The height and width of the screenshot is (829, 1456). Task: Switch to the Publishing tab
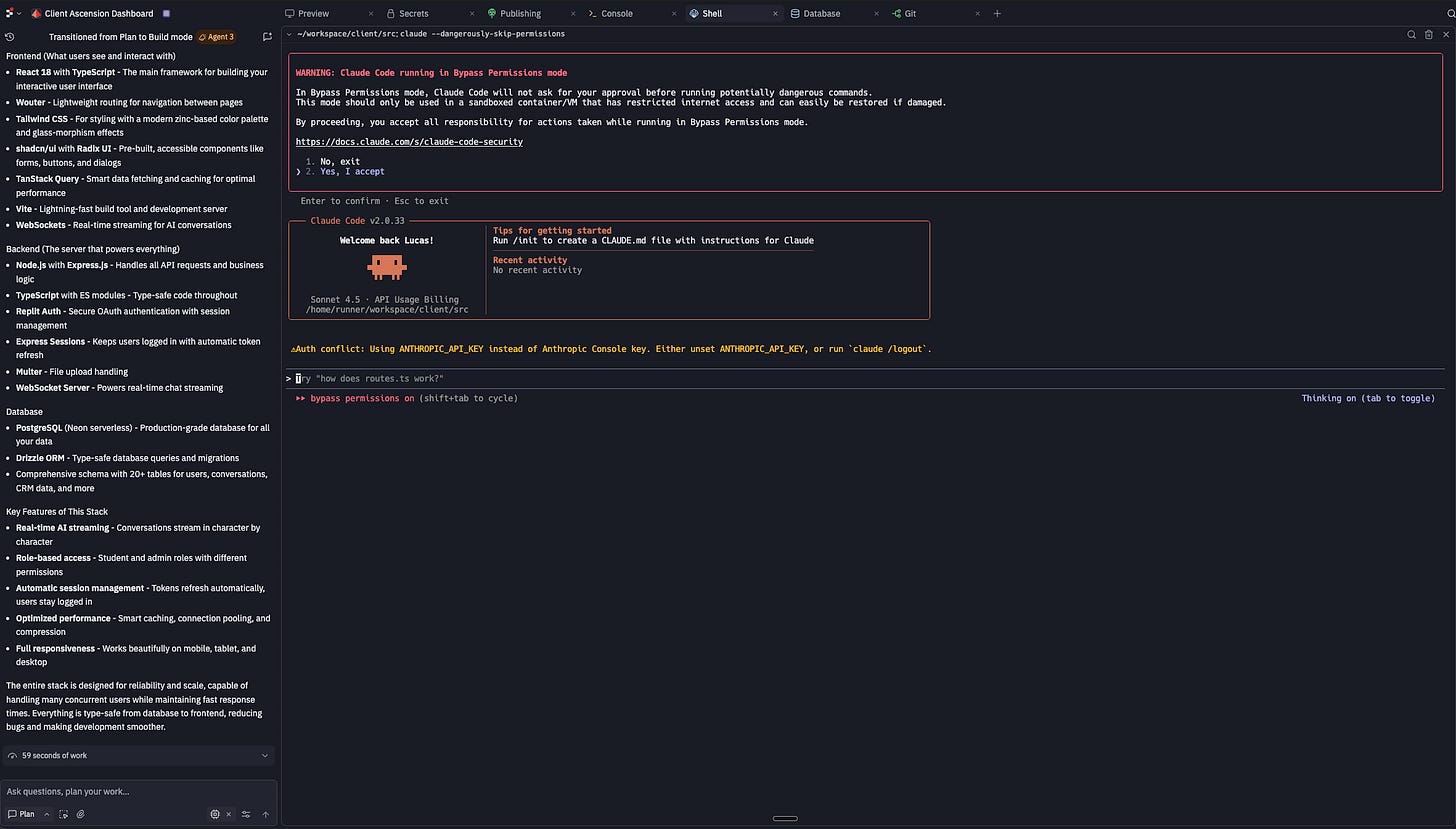pos(521,14)
